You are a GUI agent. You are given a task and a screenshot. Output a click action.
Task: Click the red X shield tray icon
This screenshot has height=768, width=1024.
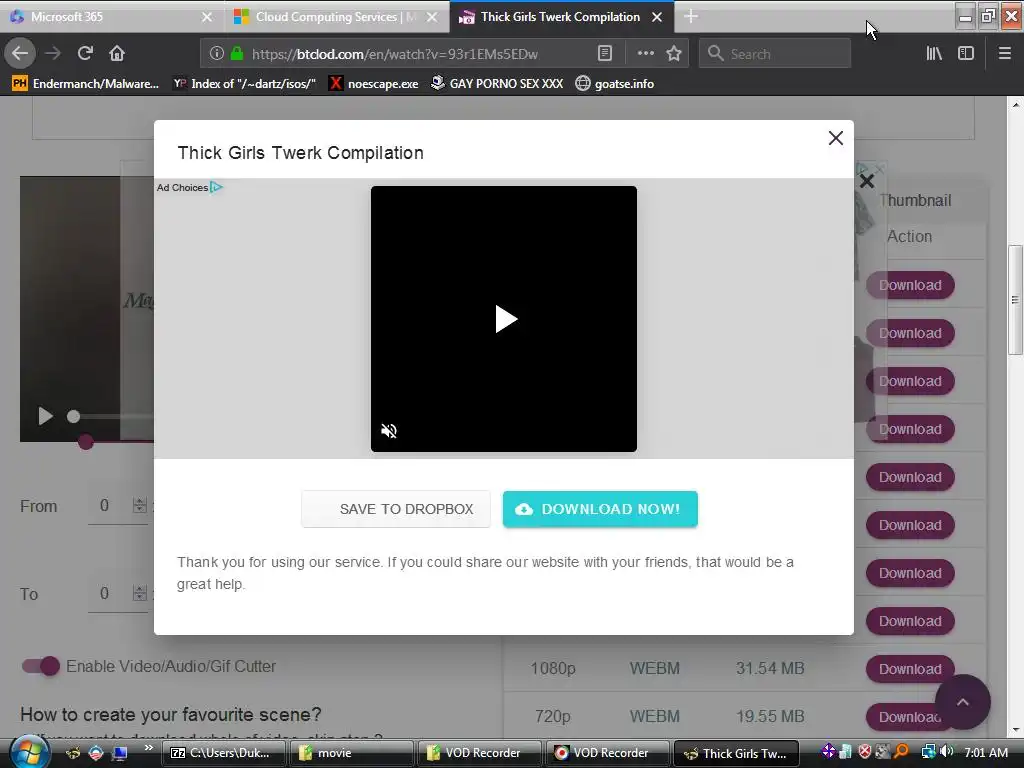pos(865,752)
